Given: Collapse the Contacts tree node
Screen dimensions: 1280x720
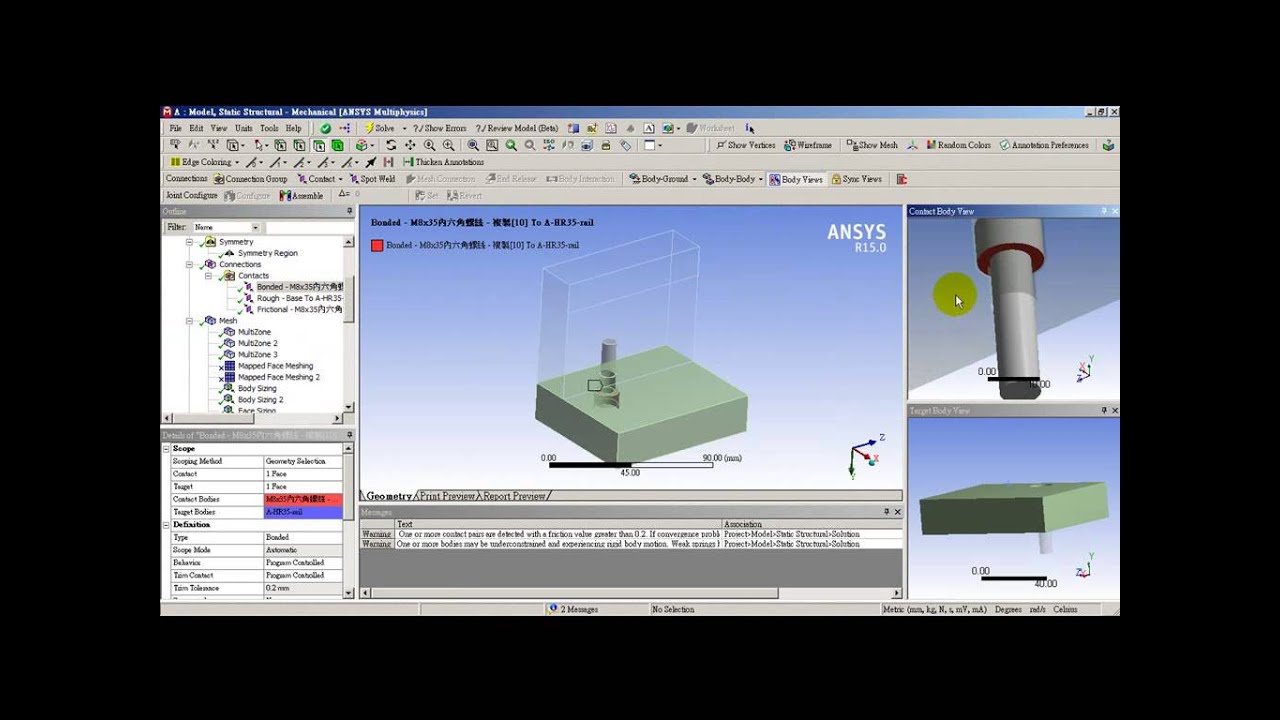Looking at the screenshot, I should pos(208,275).
